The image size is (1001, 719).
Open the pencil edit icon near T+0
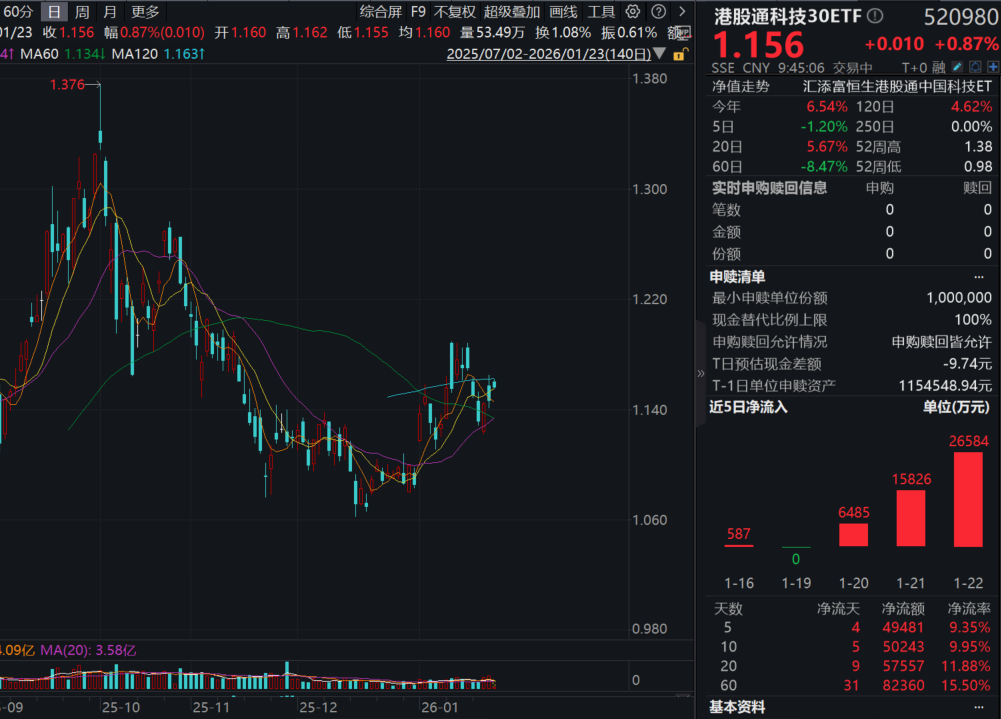pos(956,65)
